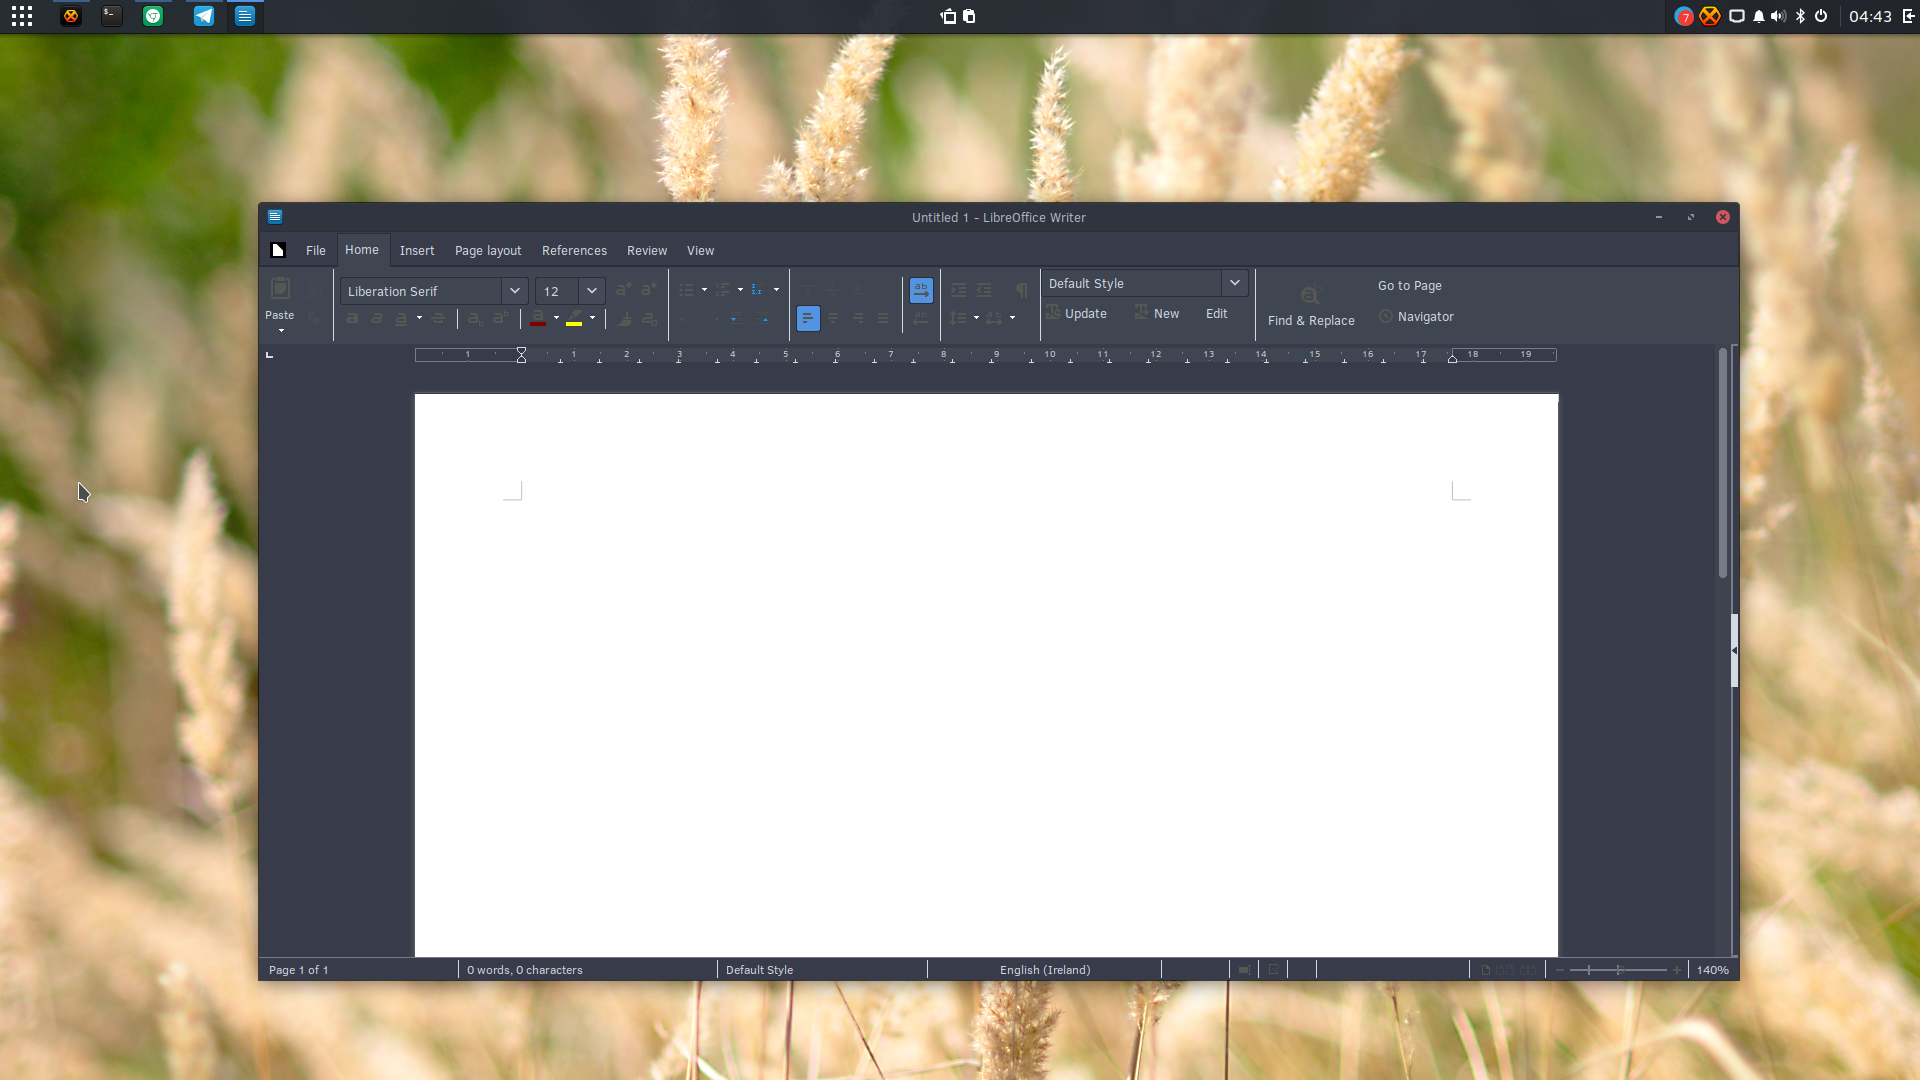
Task: Switch to the Insert tab
Action: pos(417,251)
